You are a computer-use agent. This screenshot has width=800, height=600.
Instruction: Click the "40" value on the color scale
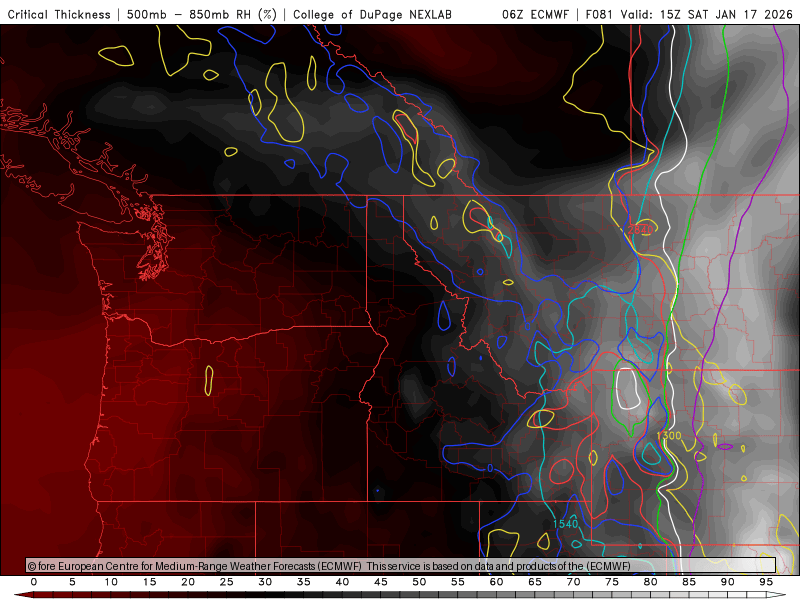tap(342, 582)
